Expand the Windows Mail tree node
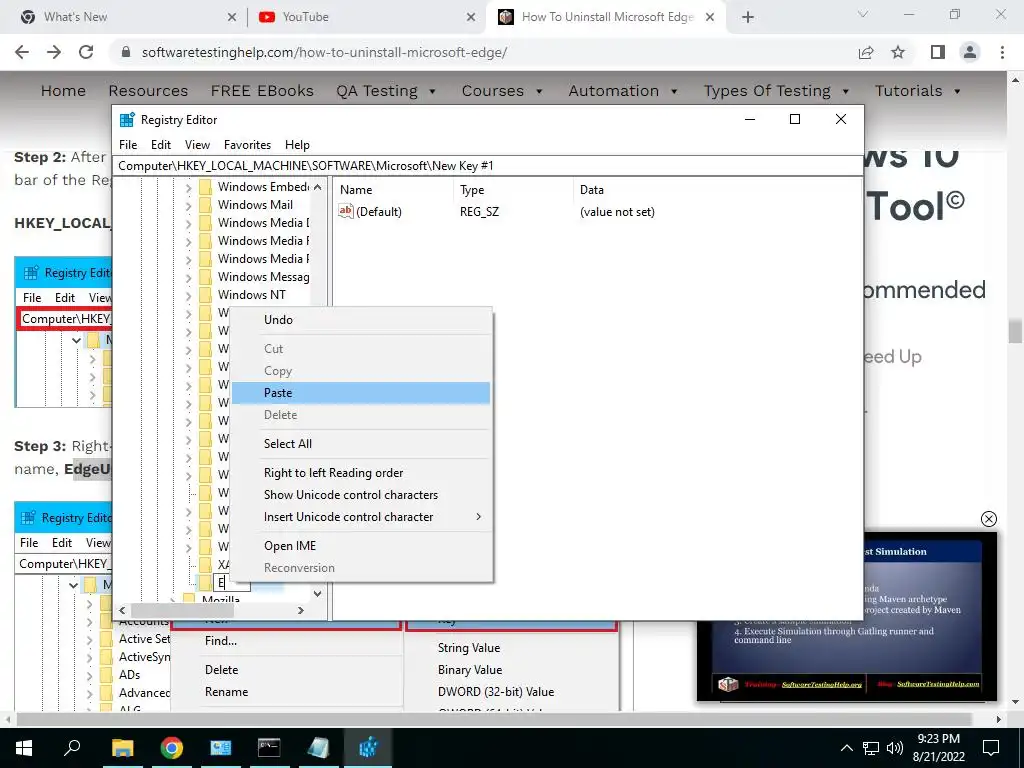 click(188, 206)
